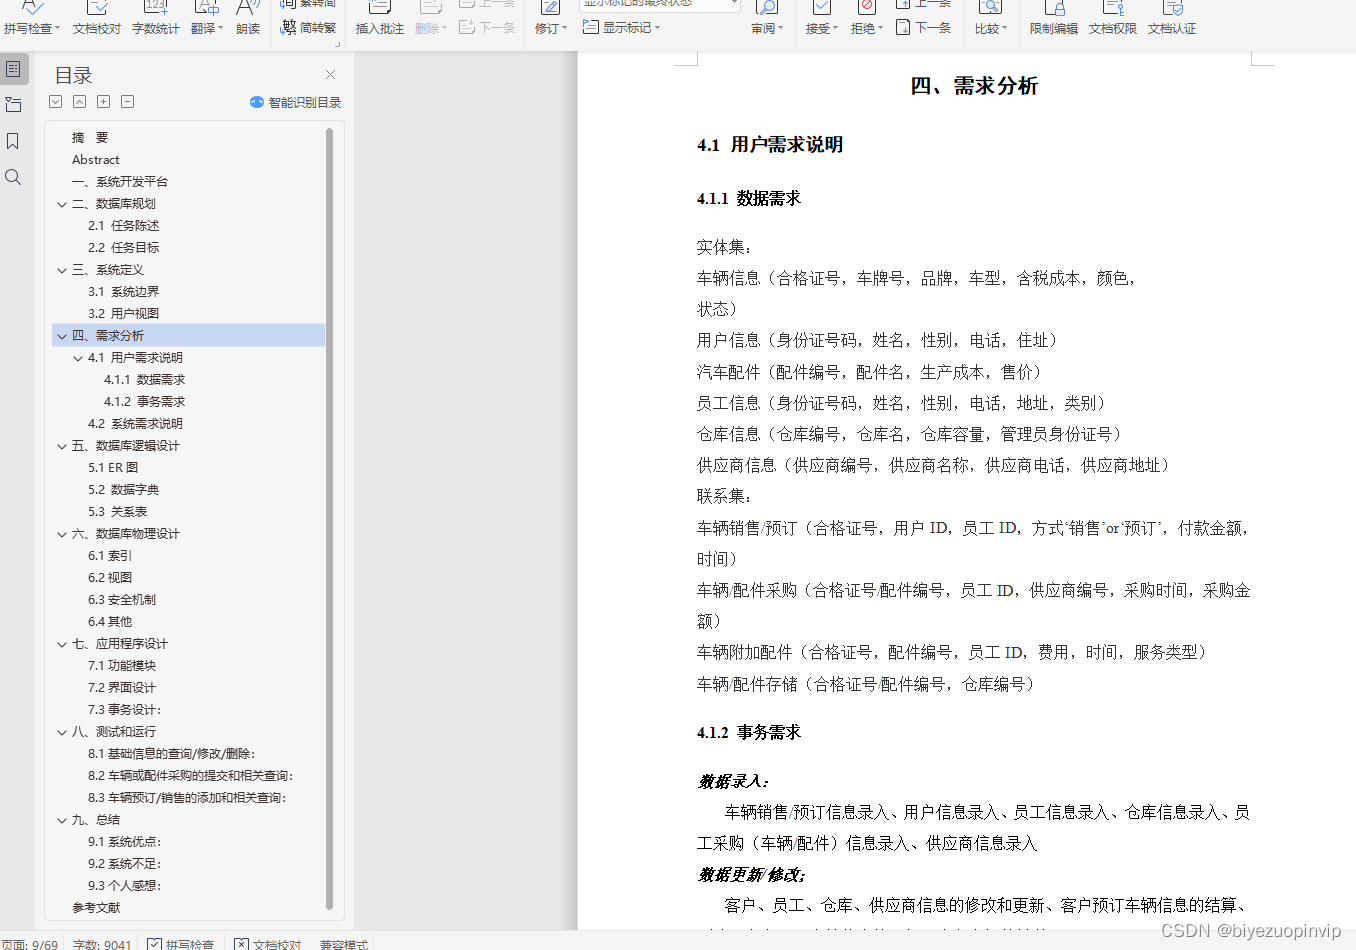
Task: Go to 4.1.2 事务需求 in outline
Action: tap(145, 402)
